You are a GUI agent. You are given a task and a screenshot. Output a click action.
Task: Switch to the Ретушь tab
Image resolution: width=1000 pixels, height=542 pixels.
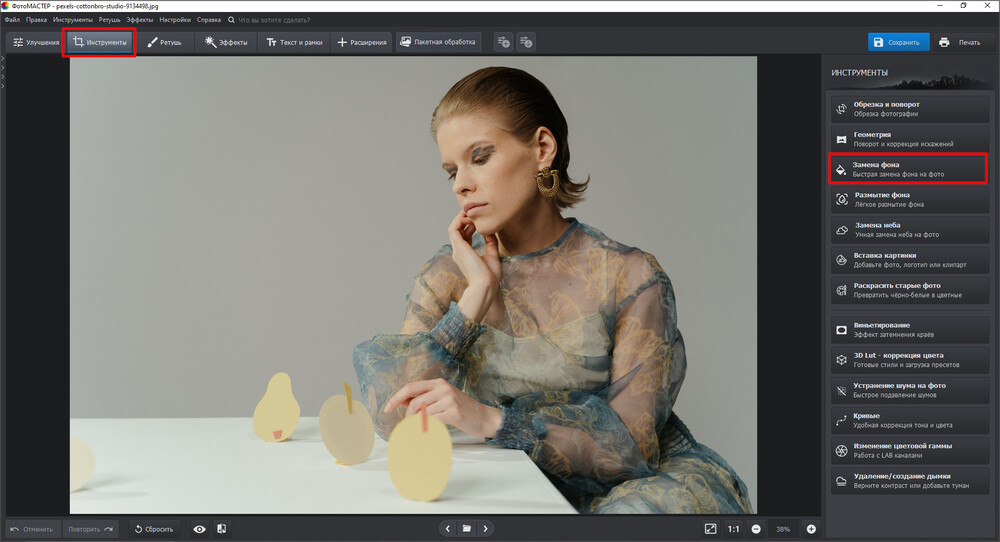165,42
